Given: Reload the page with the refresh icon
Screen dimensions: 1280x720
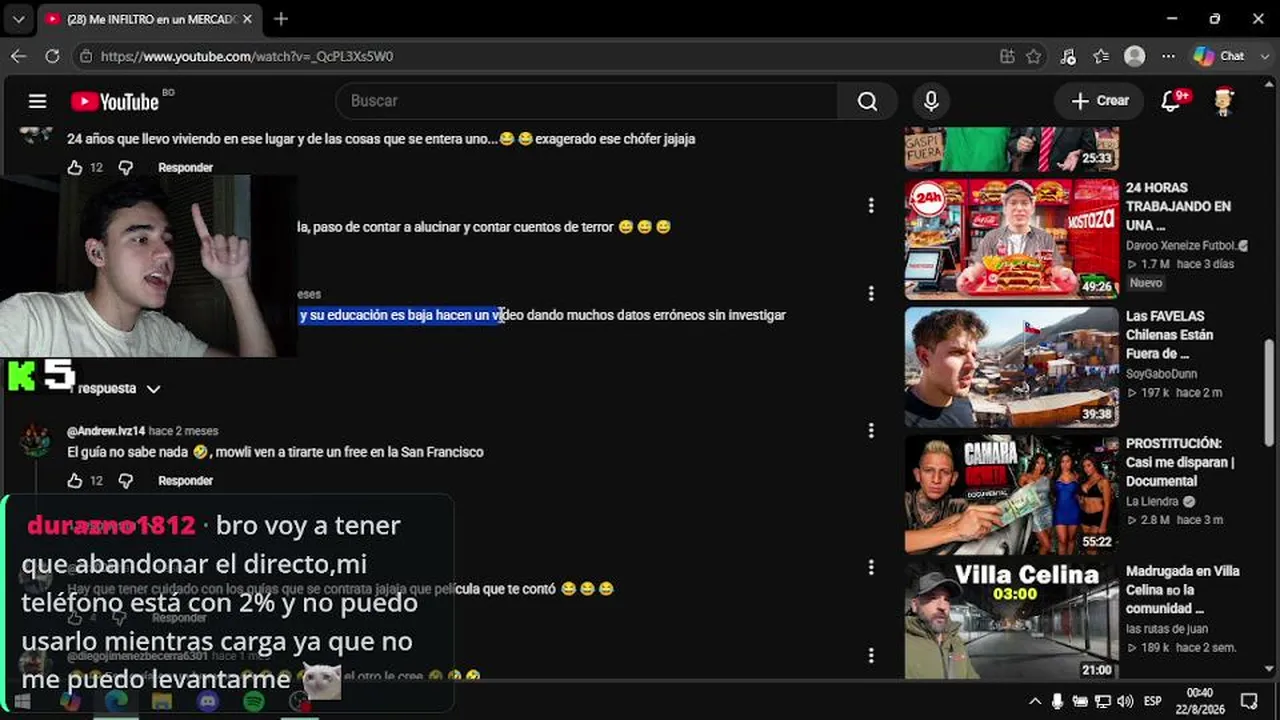Looking at the screenshot, I should [x=52, y=56].
